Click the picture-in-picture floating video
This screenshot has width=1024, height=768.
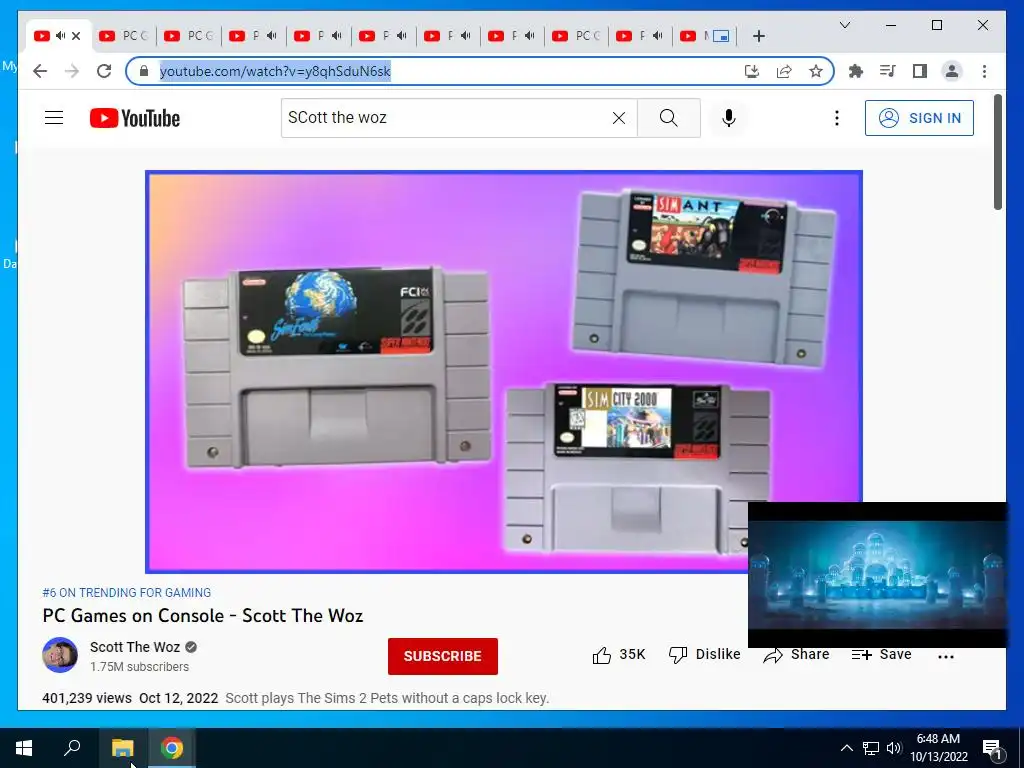pos(877,575)
